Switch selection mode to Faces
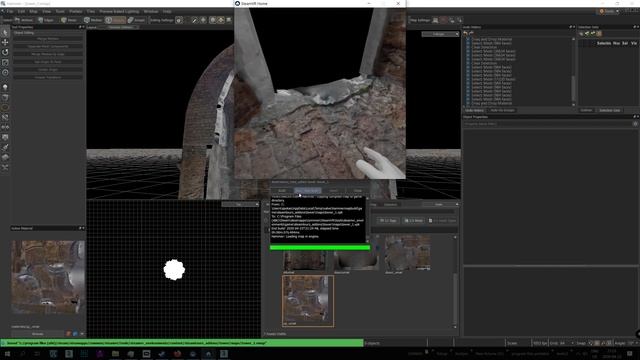Image resolution: width=640 pixels, height=360 pixels. (x=69, y=20)
